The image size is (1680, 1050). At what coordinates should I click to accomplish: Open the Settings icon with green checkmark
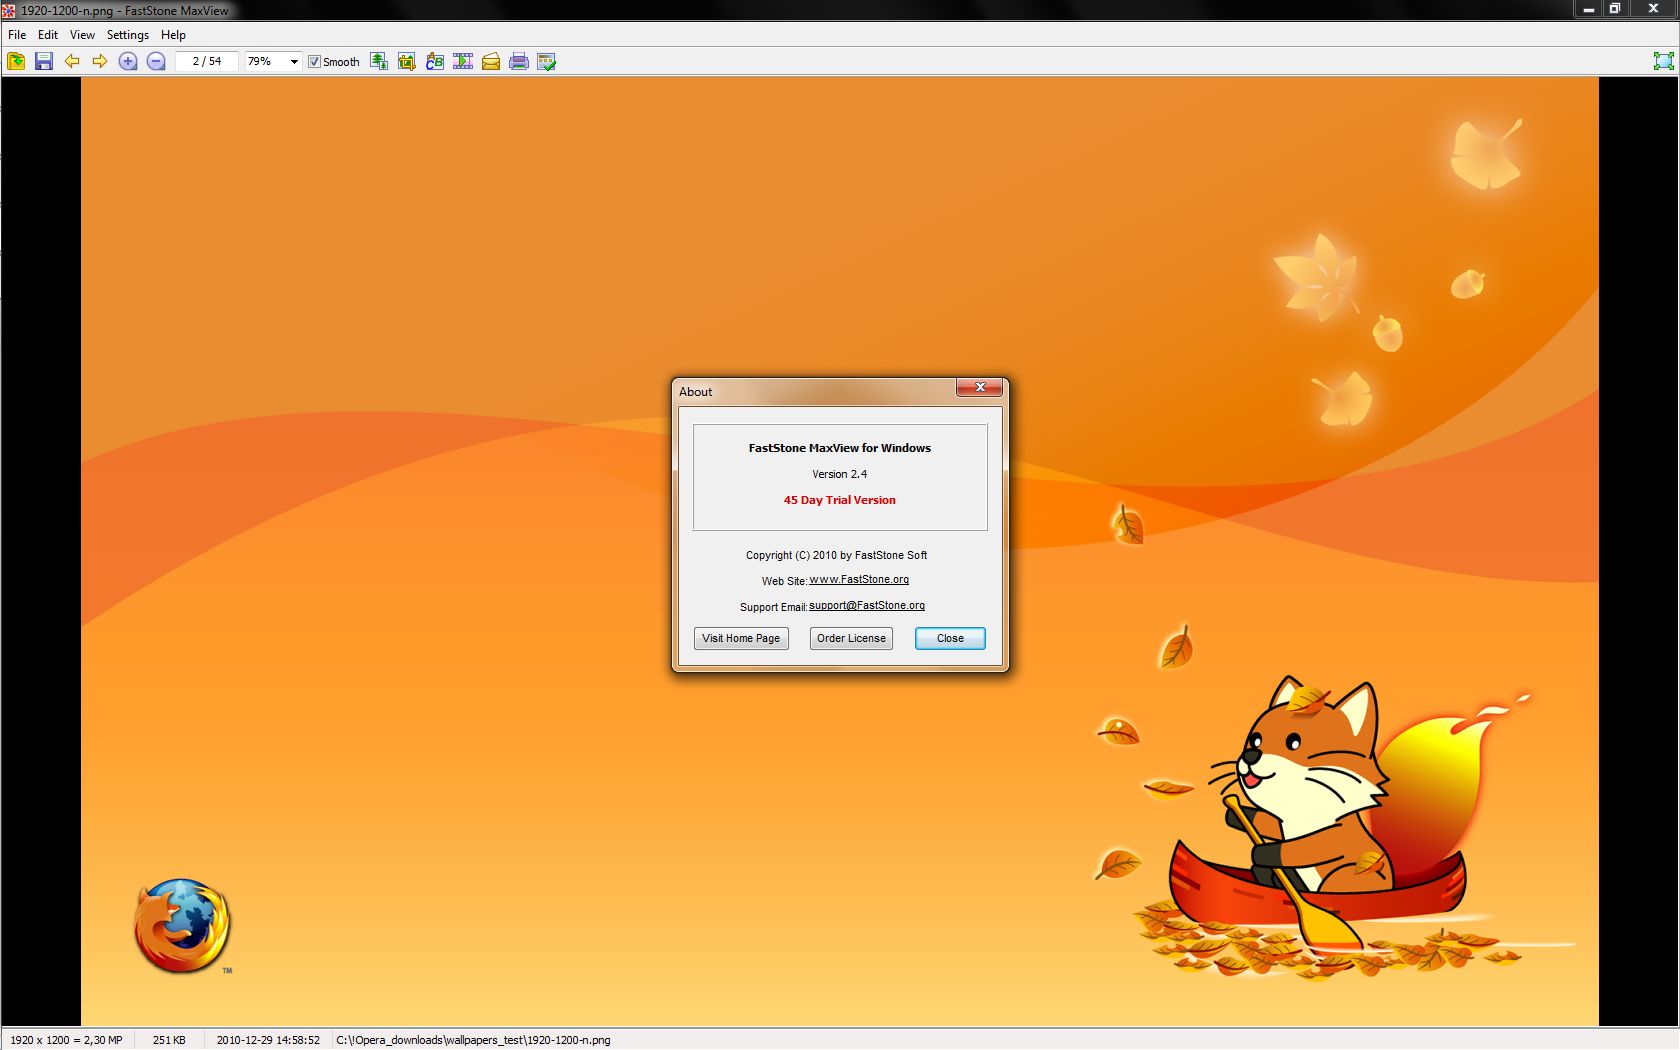pyautogui.click(x=547, y=62)
